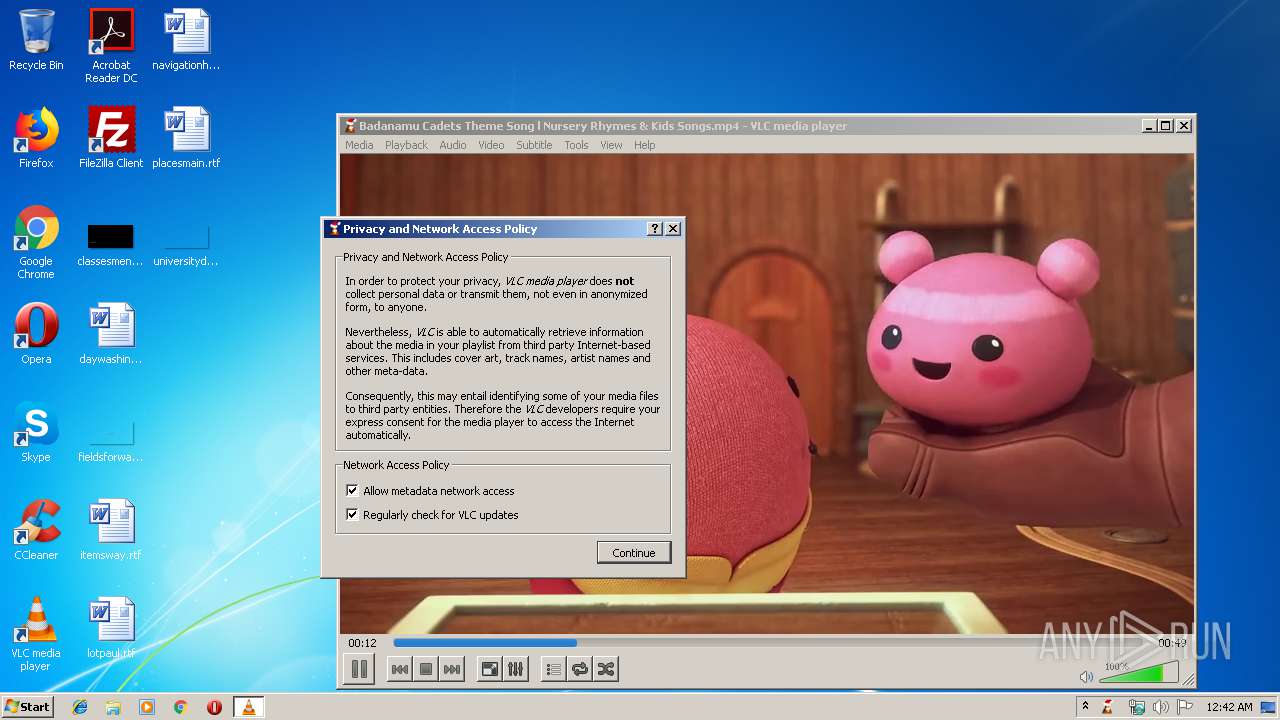The height and width of the screenshot is (720, 1280).
Task: Open the Playback menu
Action: click(x=406, y=145)
